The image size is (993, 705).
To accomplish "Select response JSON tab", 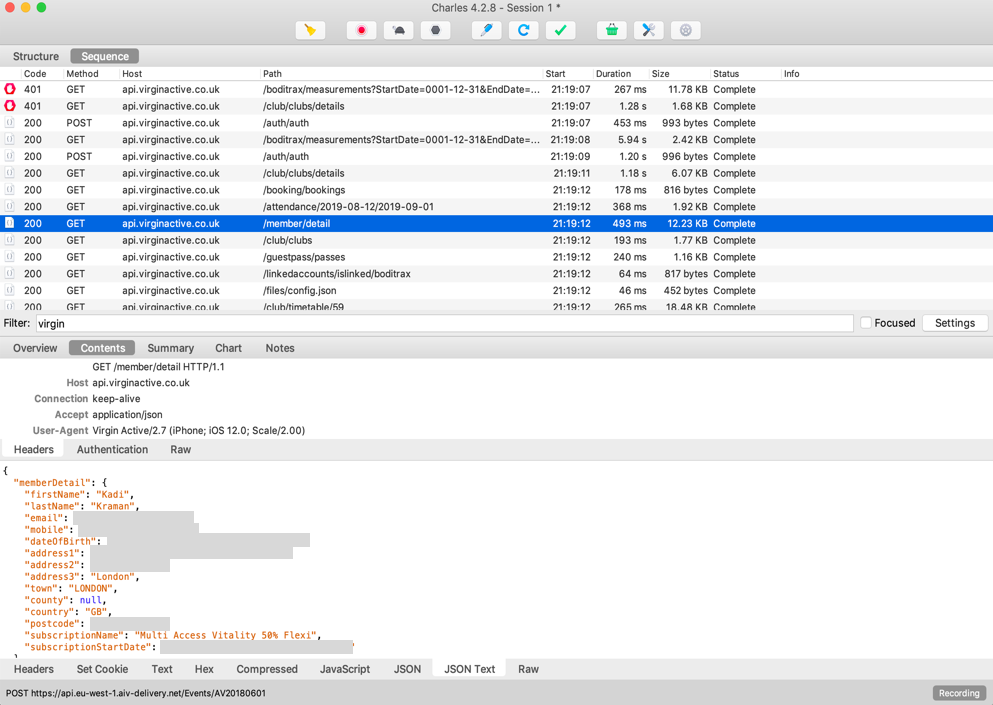I will [407, 669].
